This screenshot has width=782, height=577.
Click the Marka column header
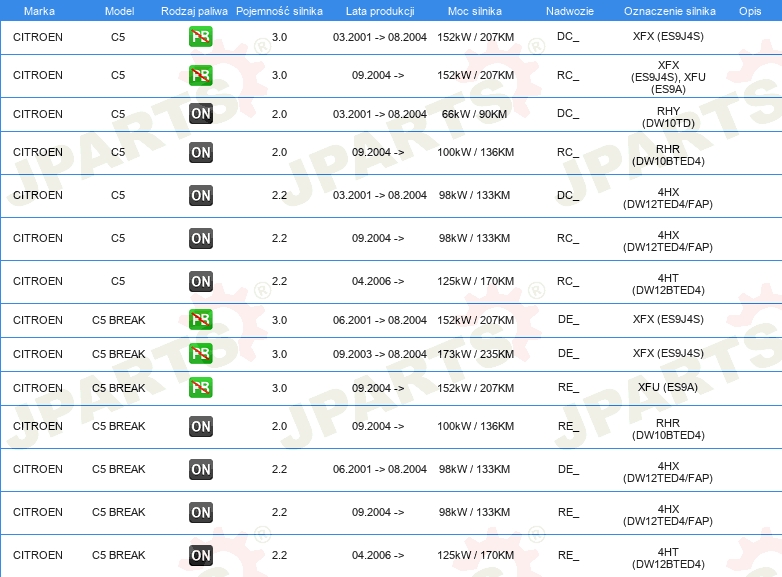(x=39, y=11)
